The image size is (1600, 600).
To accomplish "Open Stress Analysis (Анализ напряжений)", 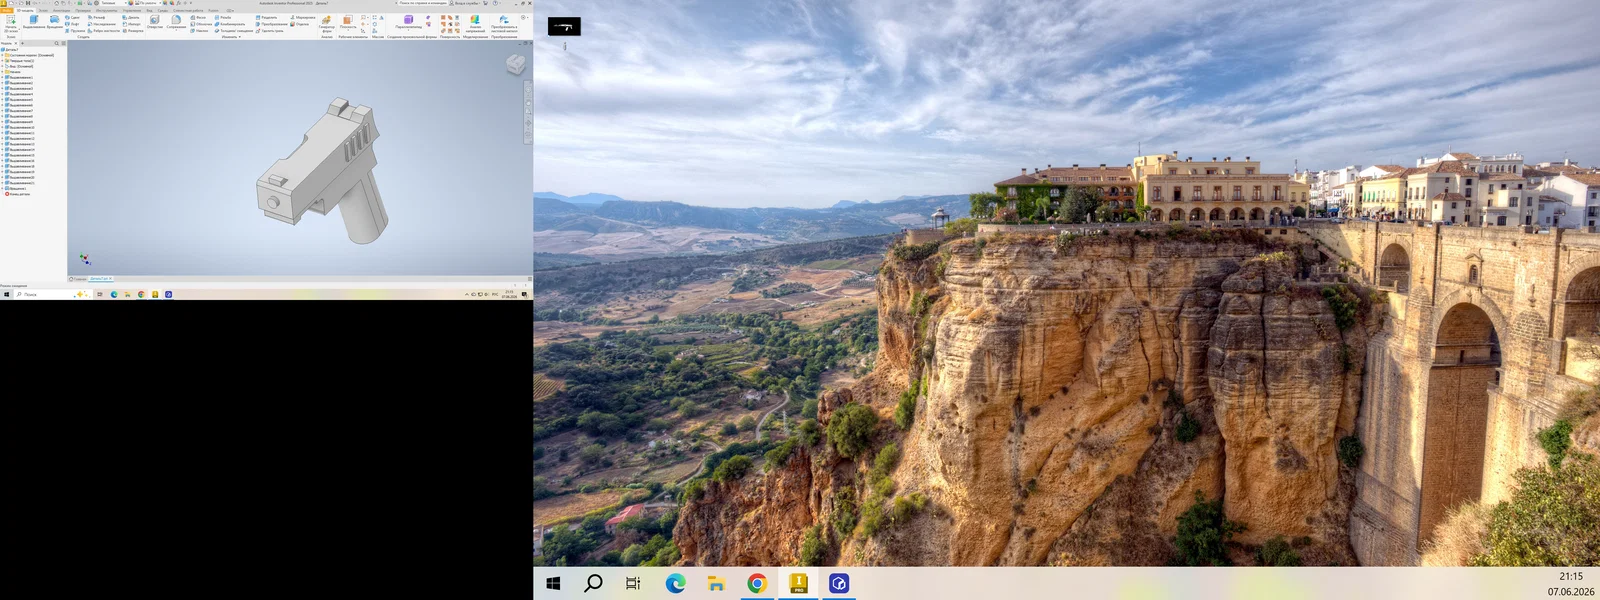I will 475,24.
